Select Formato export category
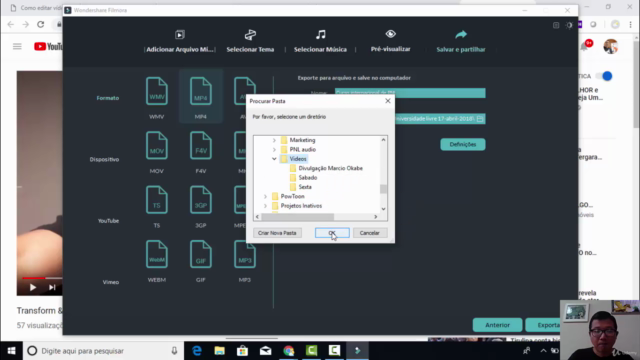 click(x=108, y=98)
